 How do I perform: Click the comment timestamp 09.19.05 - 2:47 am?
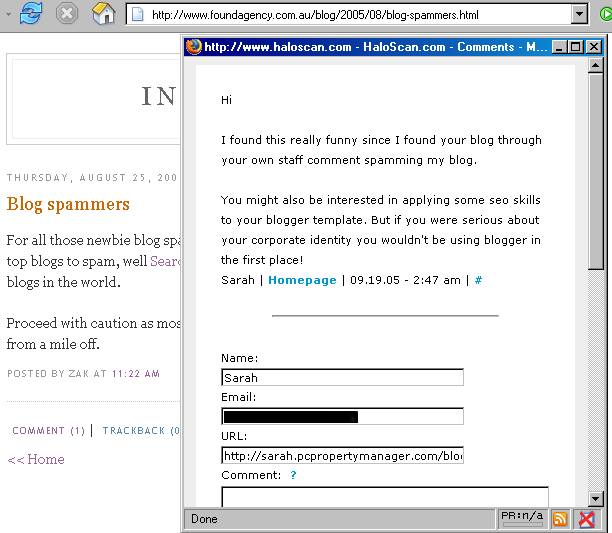(405, 280)
